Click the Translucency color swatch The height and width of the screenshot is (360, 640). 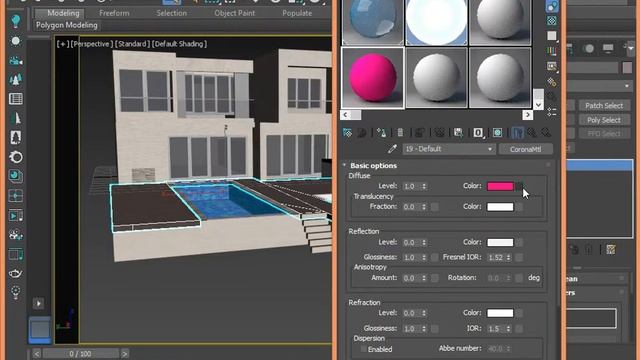coord(500,207)
